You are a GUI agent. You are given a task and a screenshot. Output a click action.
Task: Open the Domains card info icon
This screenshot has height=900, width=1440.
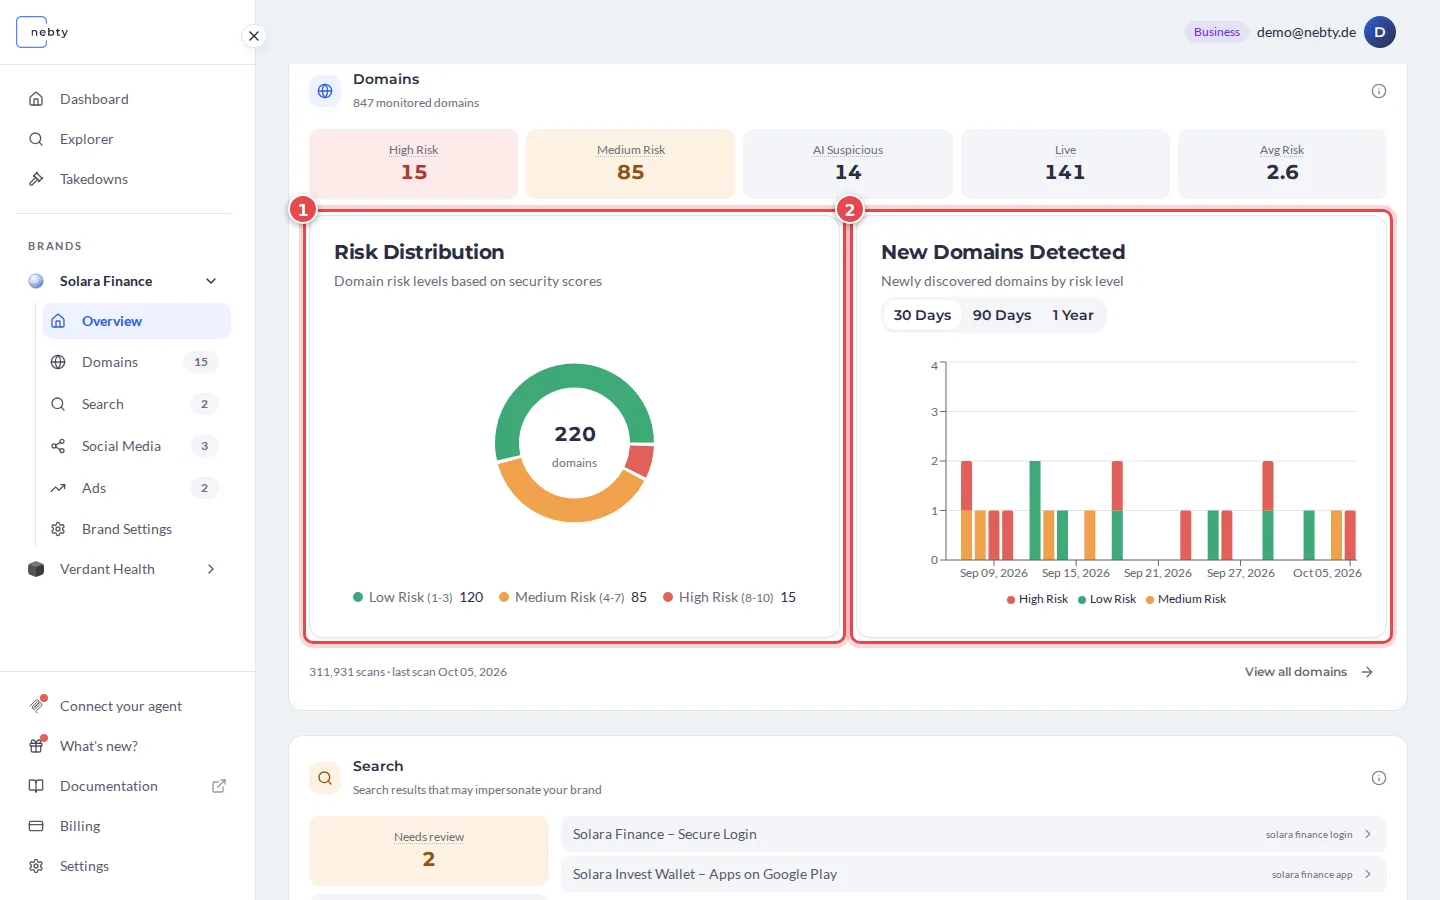point(1379,91)
